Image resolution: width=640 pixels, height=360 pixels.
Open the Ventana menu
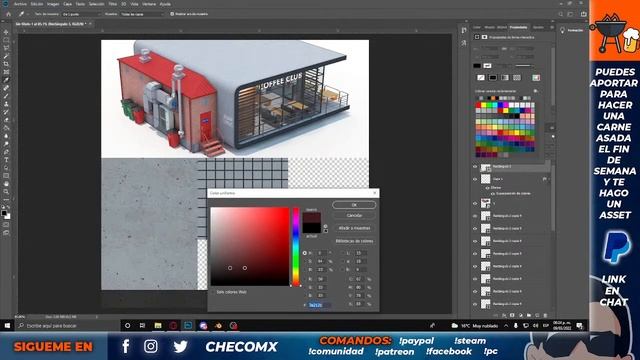coord(149,4)
